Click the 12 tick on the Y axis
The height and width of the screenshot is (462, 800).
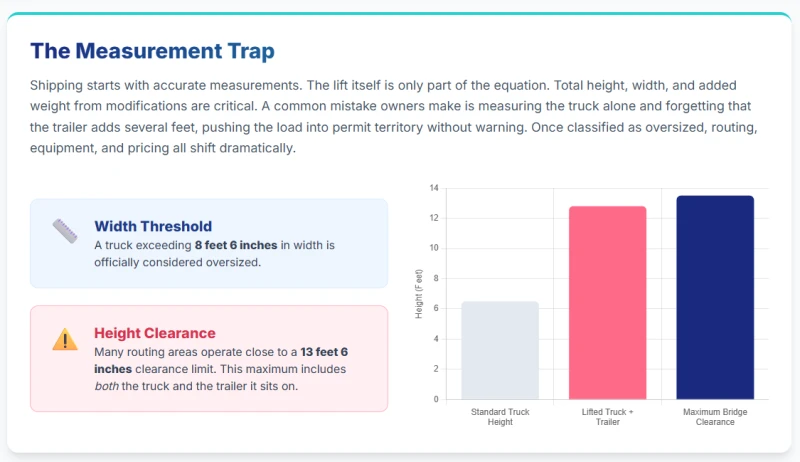[x=434, y=218]
